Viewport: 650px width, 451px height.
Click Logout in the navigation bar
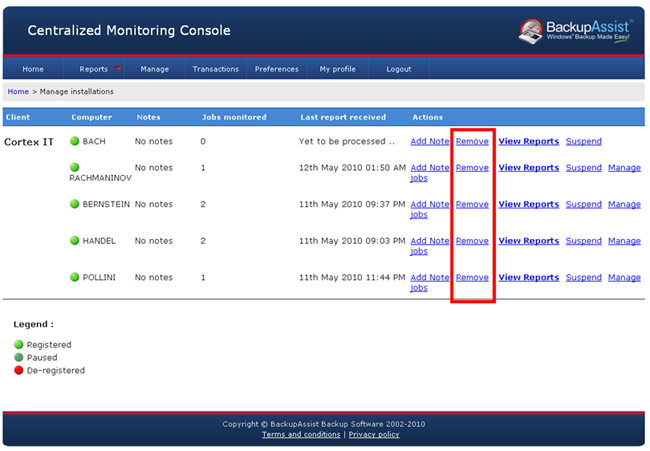tap(399, 69)
